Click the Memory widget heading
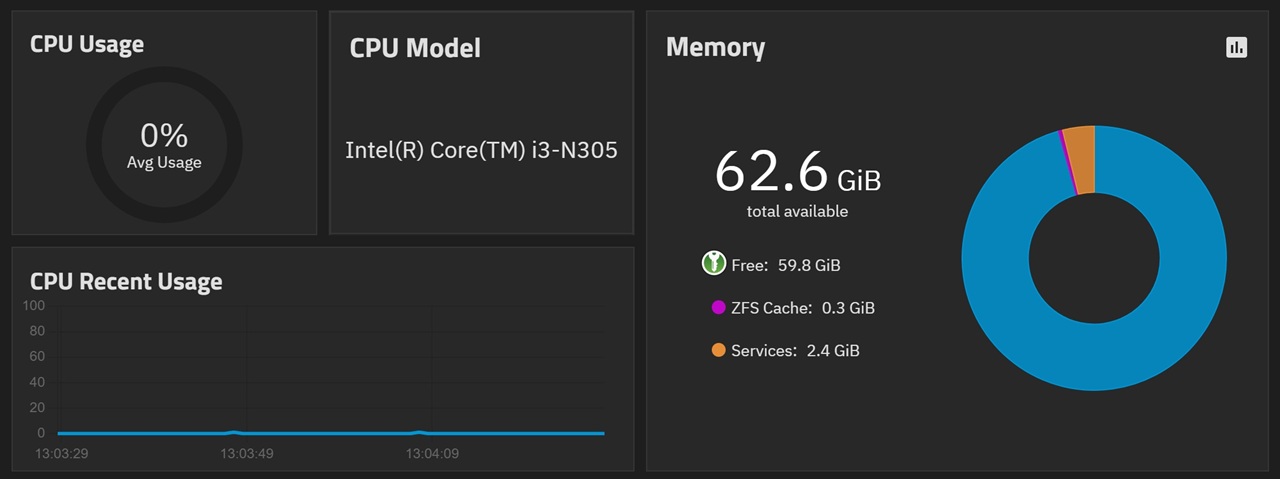1280x479 pixels. pyautogui.click(x=715, y=47)
